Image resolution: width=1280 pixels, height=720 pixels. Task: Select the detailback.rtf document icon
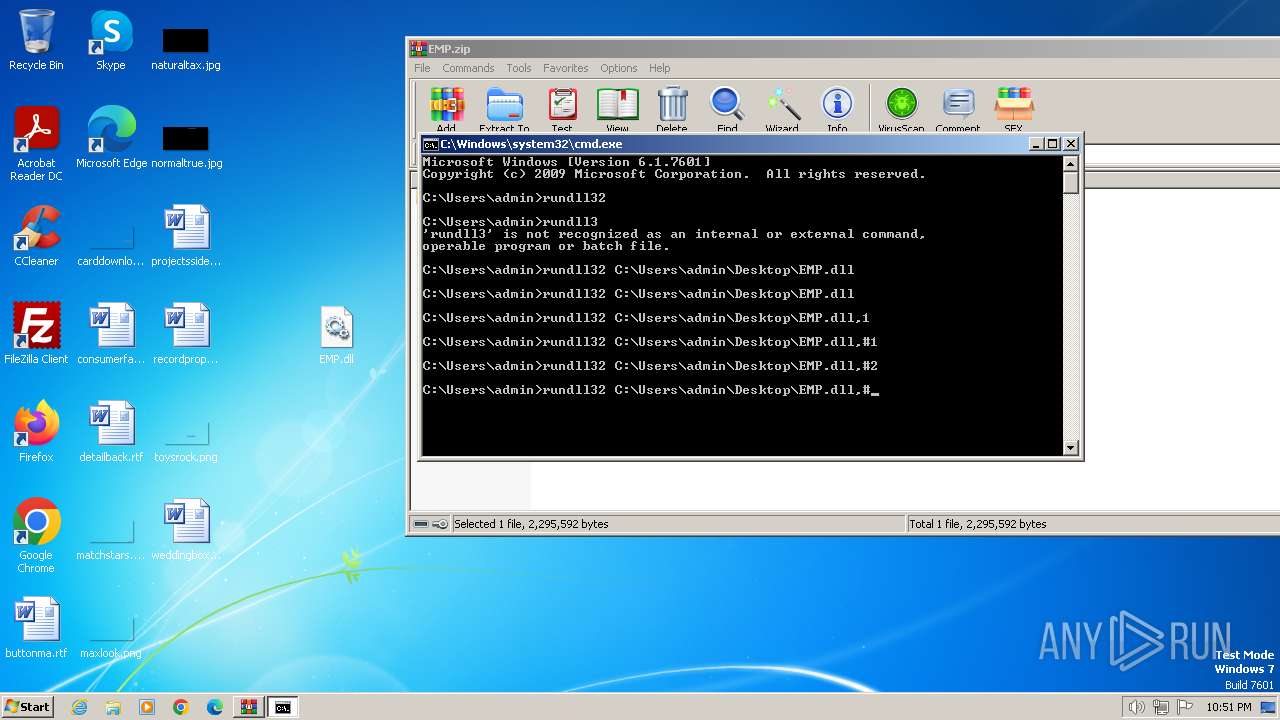coord(111,432)
